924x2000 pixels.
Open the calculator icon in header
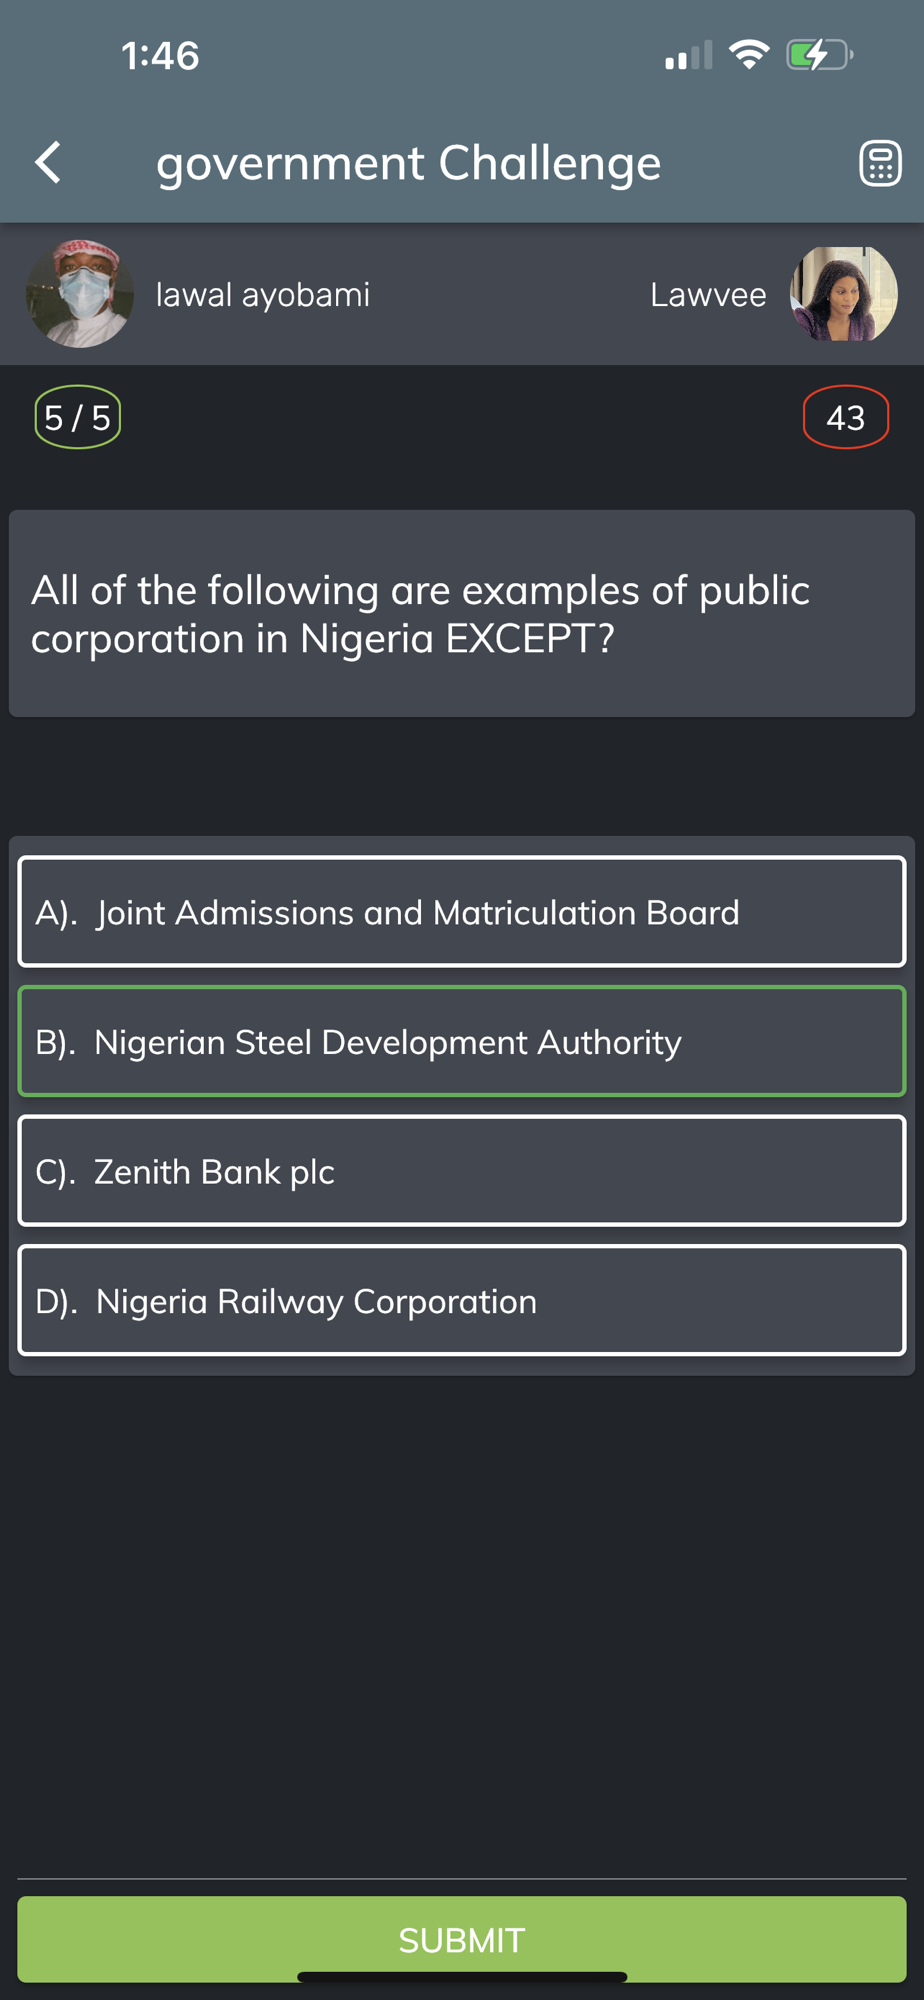tap(880, 163)
